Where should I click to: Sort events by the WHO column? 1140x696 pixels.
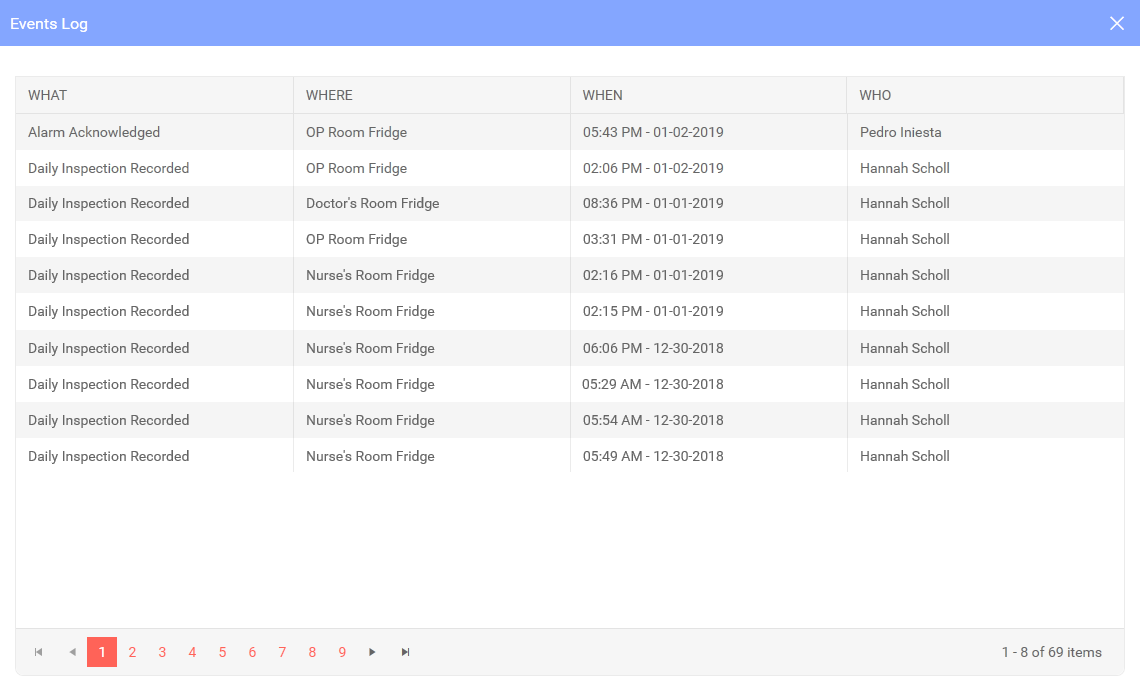click(875, 95)
